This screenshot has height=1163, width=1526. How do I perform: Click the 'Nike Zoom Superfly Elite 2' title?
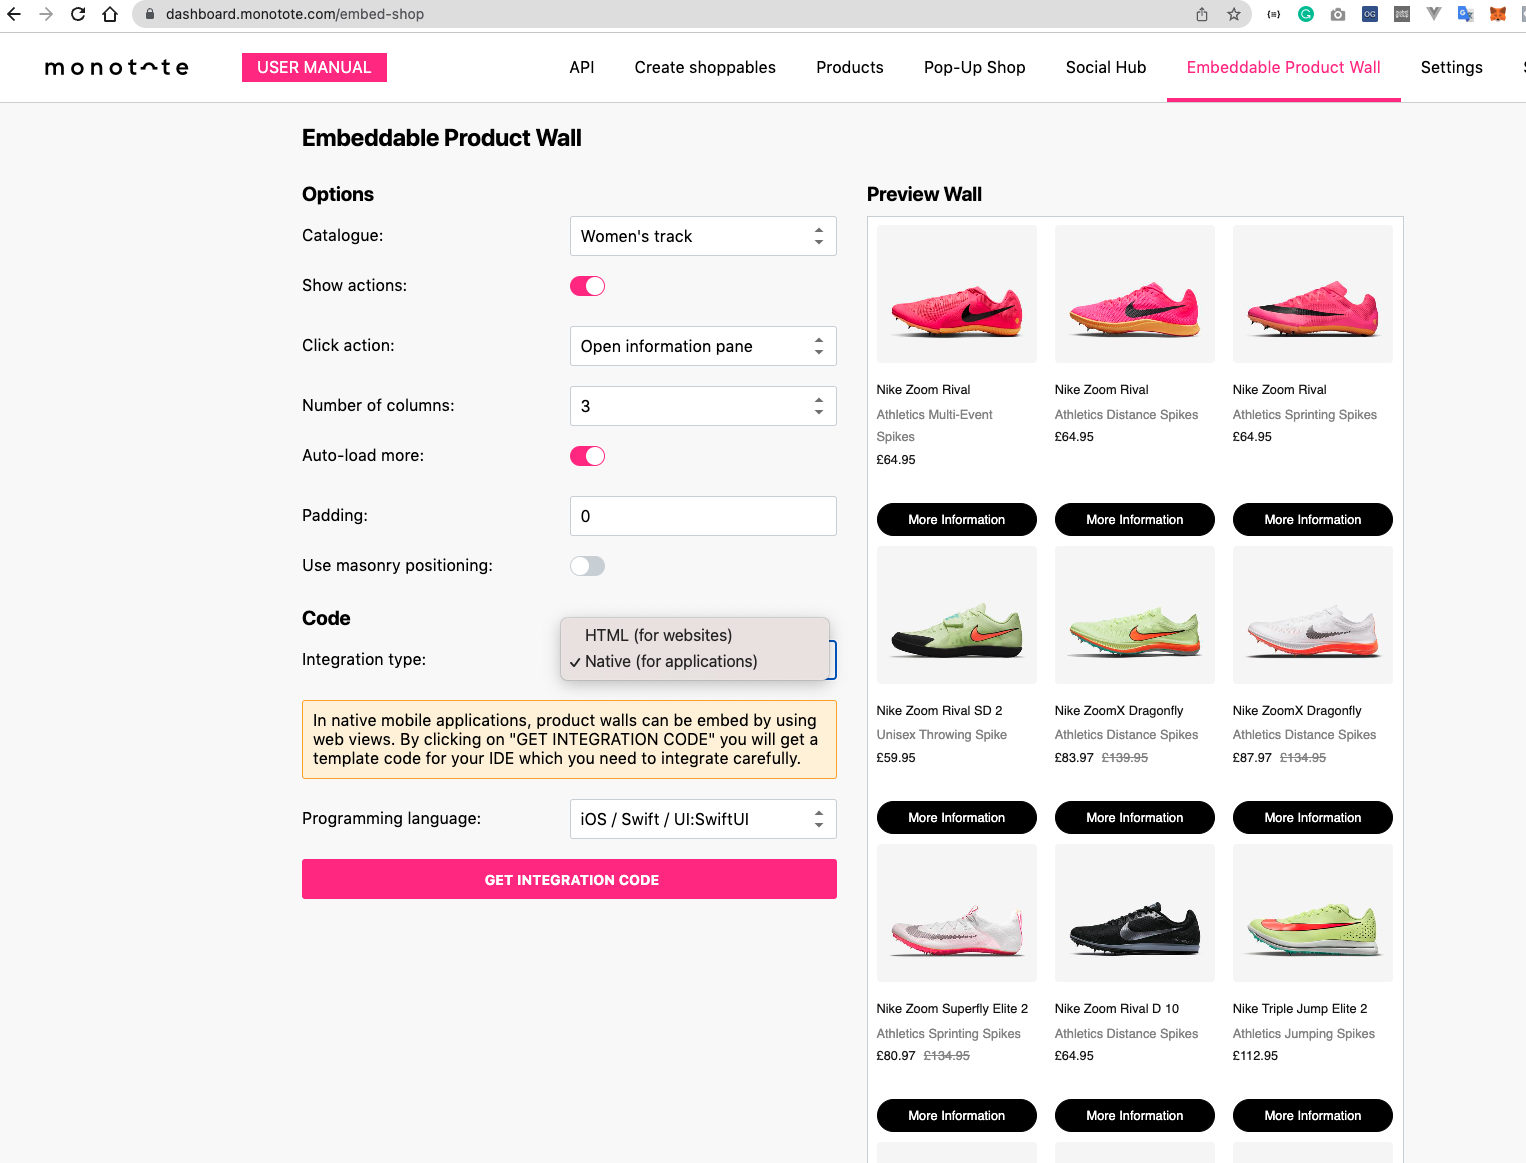click(x=952, y=1009)
